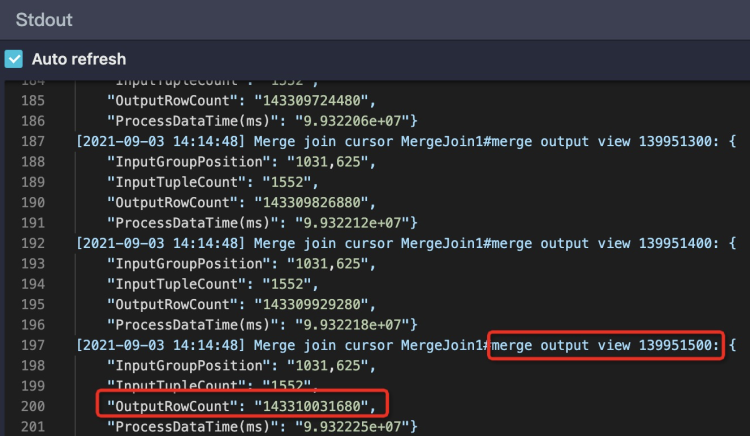
Task: Click line number 200
Action: (x=33, y=406)
